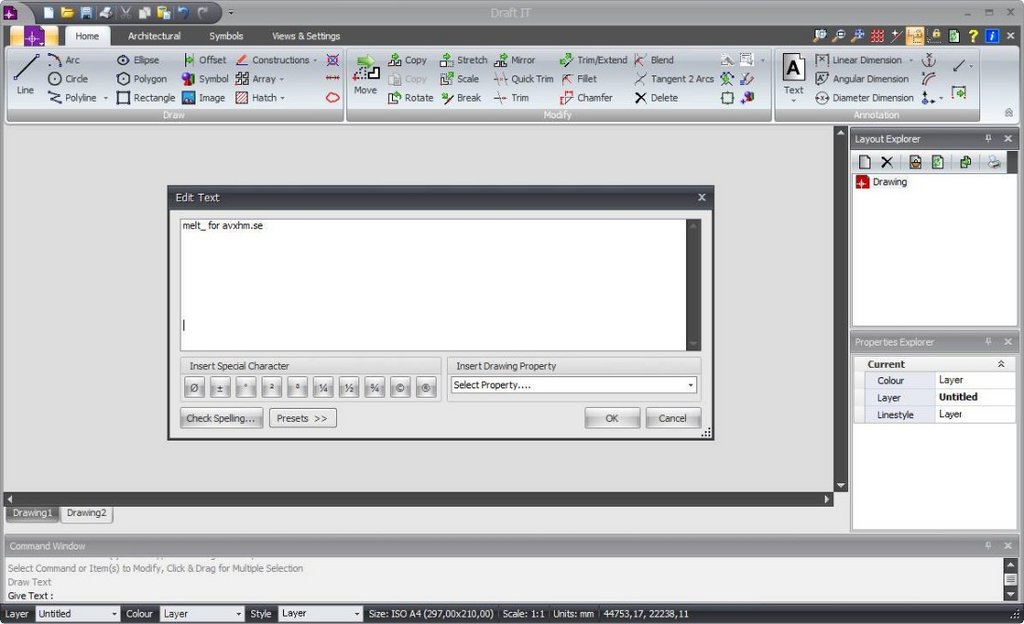Expand the Polyline options arrow

click(106, 98)
